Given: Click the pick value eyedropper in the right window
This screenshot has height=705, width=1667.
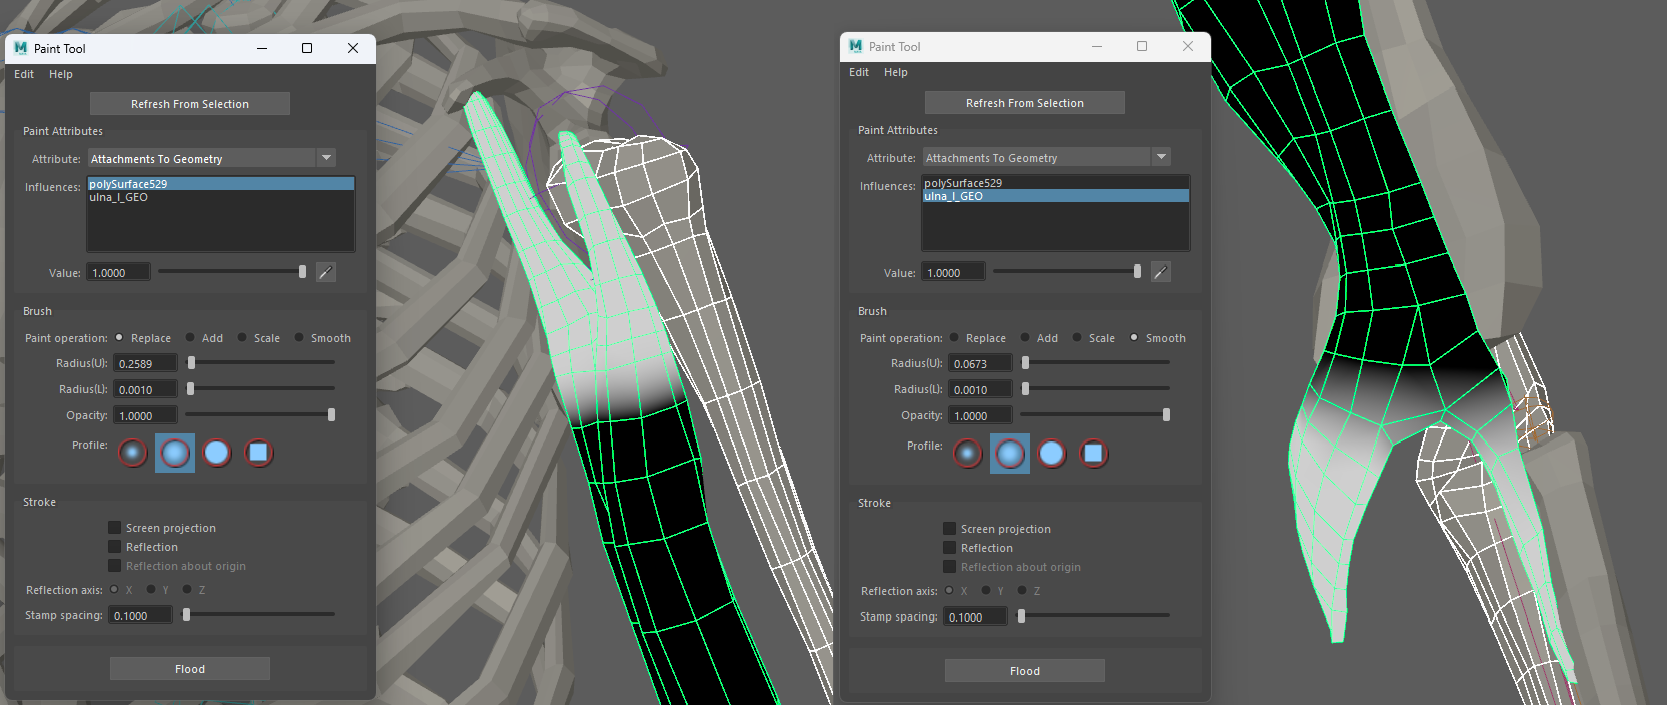Looking at the screenshot, I should pyautogui.click(x=1161, y=272).
